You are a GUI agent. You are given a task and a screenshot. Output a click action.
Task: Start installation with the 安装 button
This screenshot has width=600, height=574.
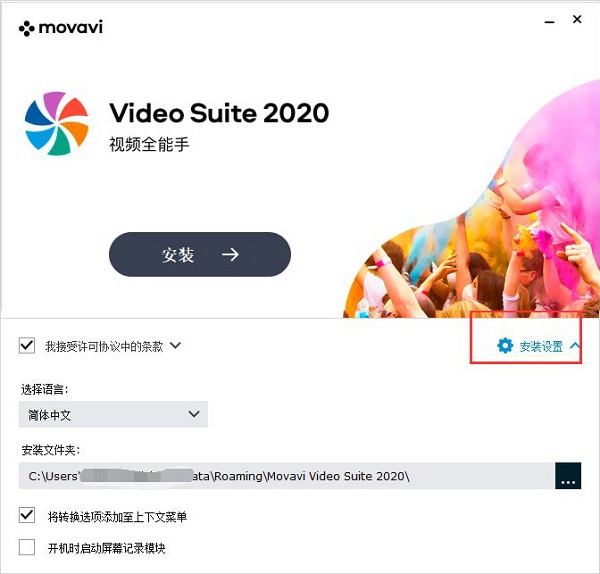tap(200, 254)
